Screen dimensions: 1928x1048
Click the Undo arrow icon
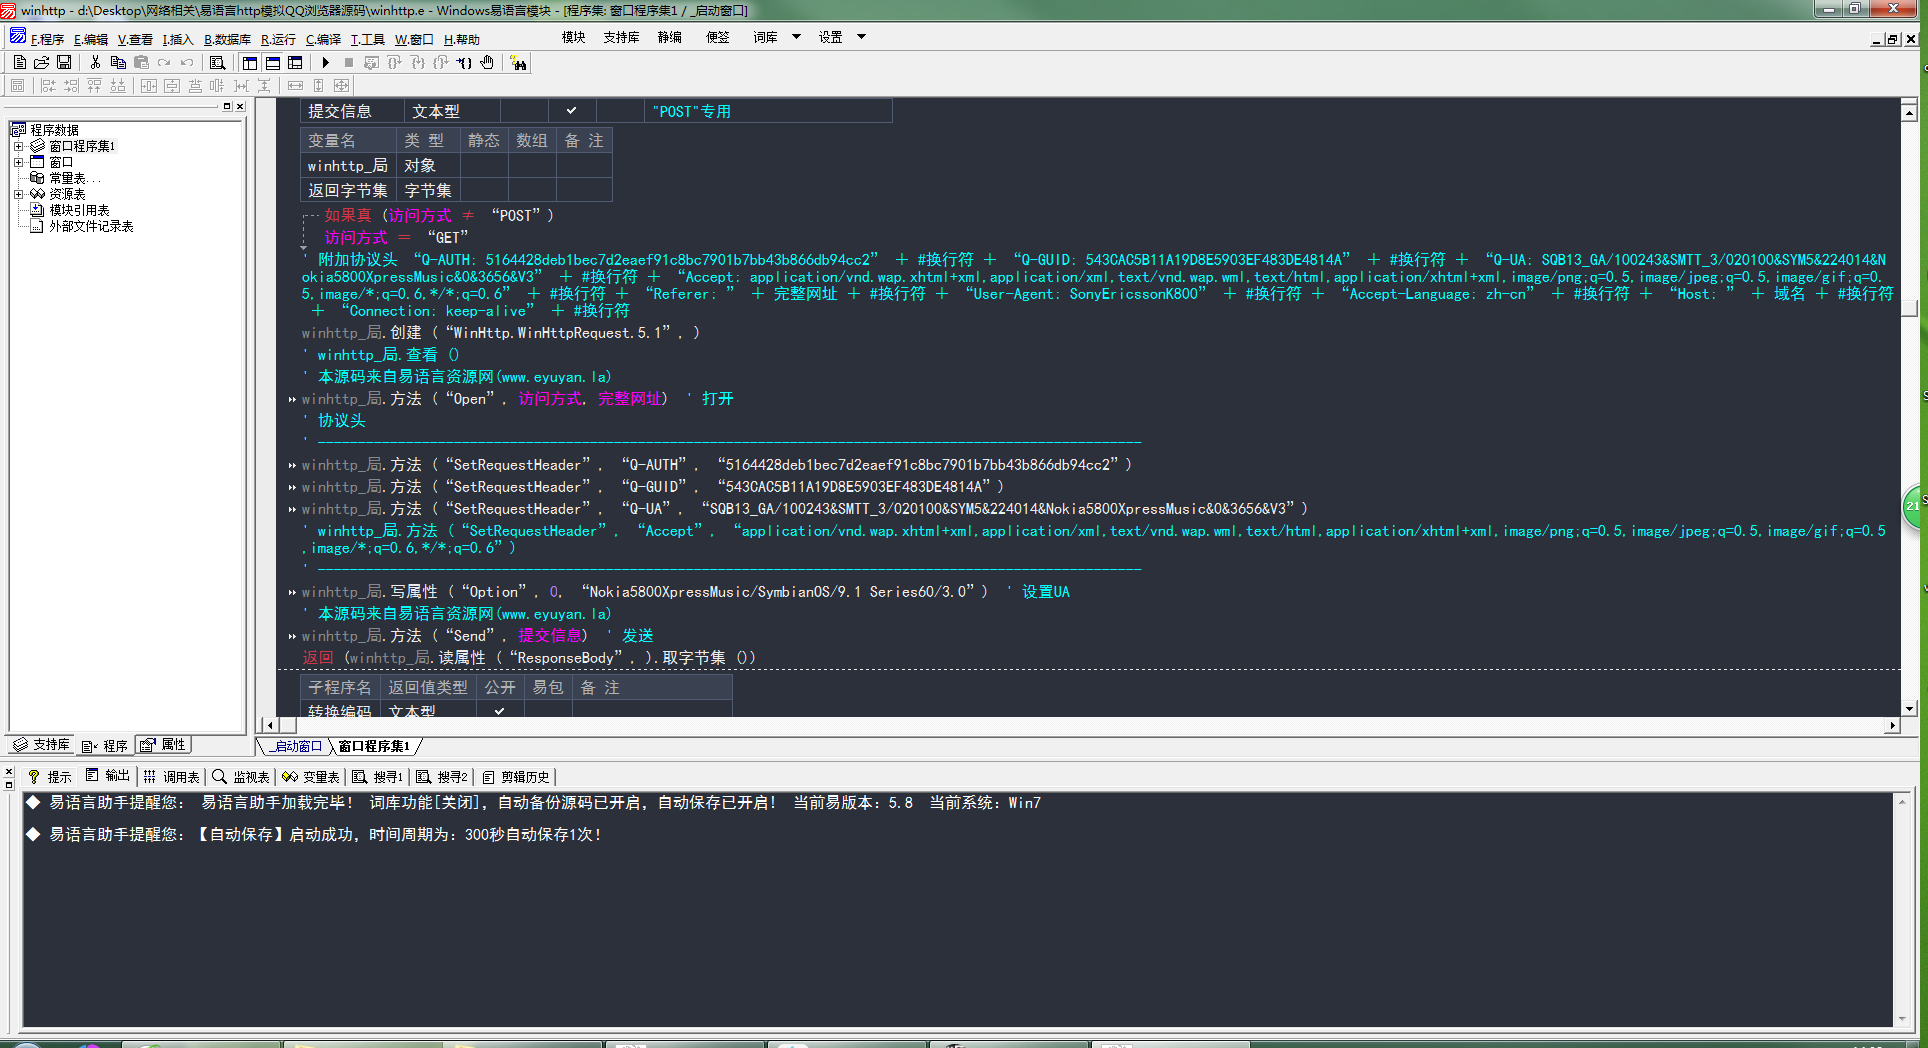point(187,63)
